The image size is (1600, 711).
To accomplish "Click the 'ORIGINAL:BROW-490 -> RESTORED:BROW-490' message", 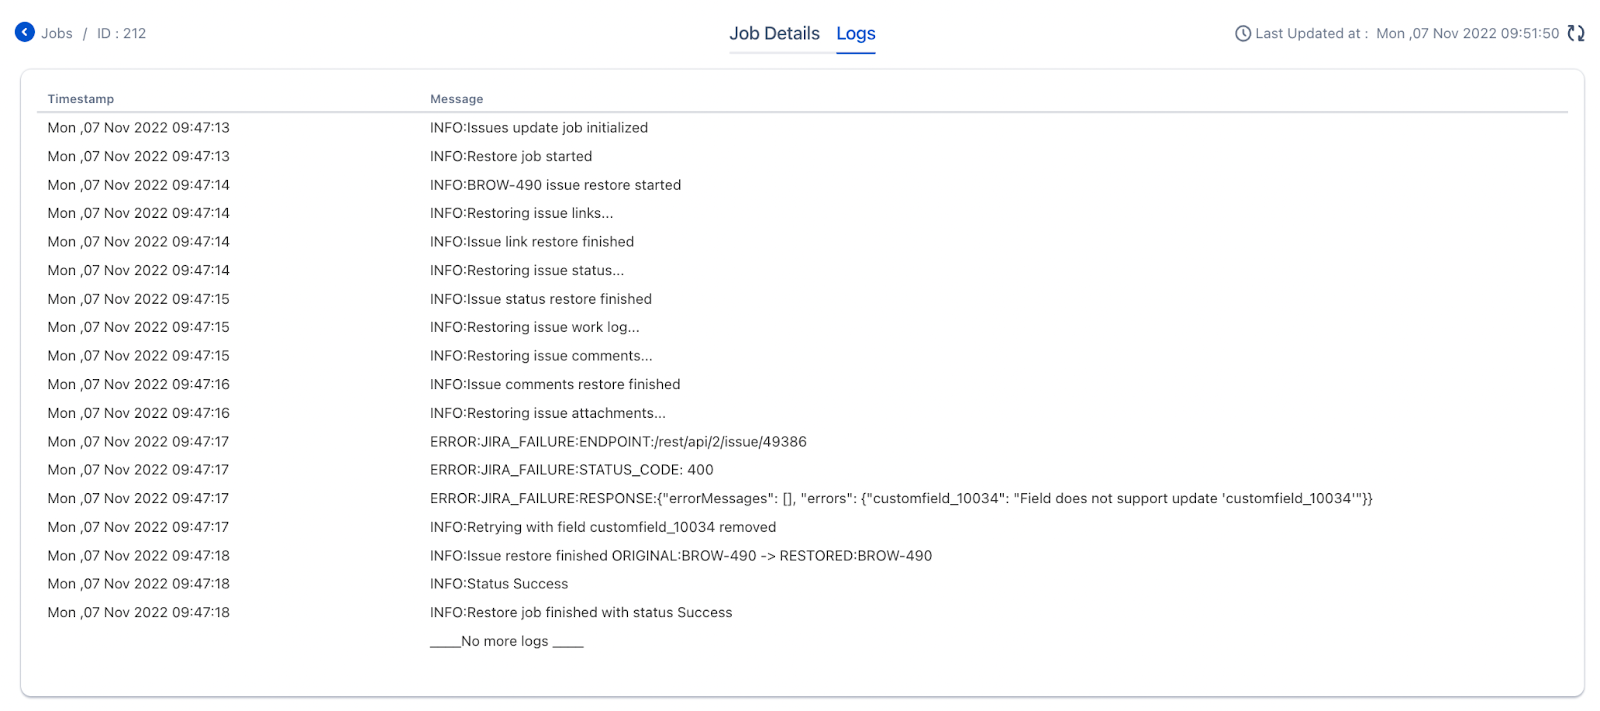I will 681,556.
